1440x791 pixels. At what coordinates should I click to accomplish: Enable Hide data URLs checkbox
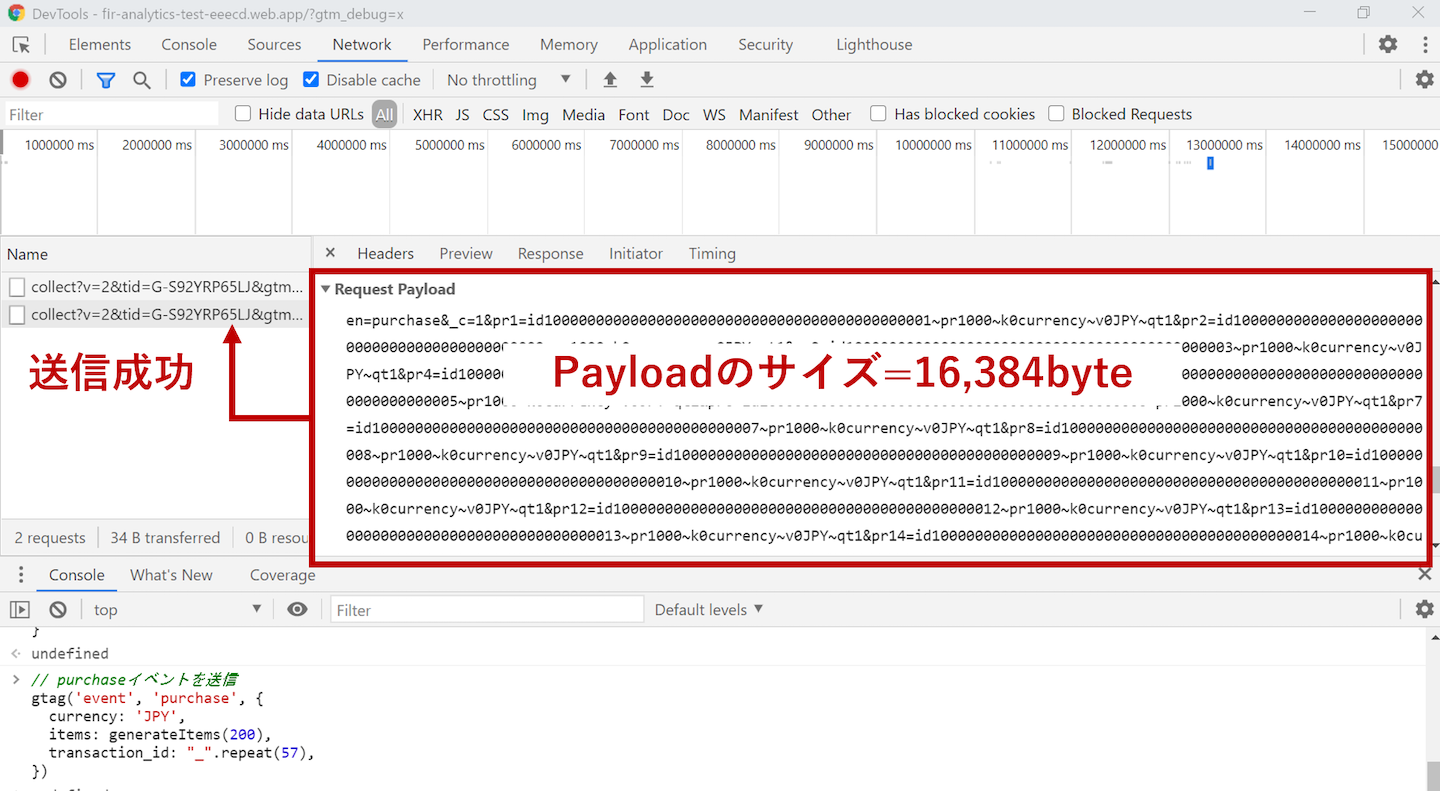[x=243, y=114]
